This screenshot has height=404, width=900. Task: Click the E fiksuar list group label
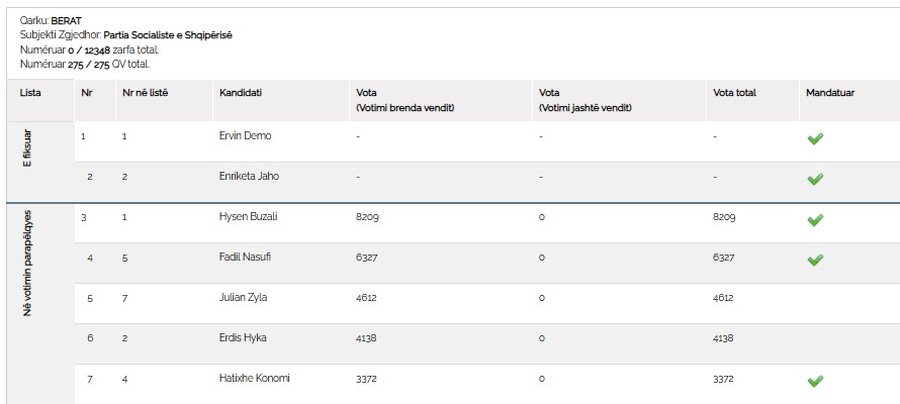[27, 148]
